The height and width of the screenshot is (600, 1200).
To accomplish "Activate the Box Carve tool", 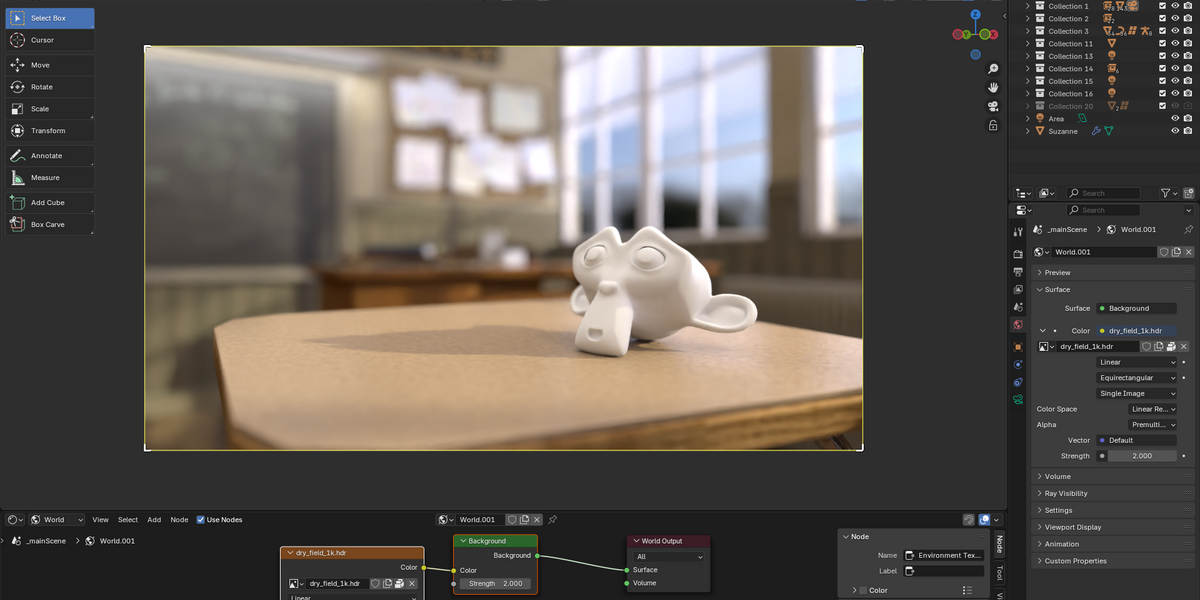I will pos(50,225).
